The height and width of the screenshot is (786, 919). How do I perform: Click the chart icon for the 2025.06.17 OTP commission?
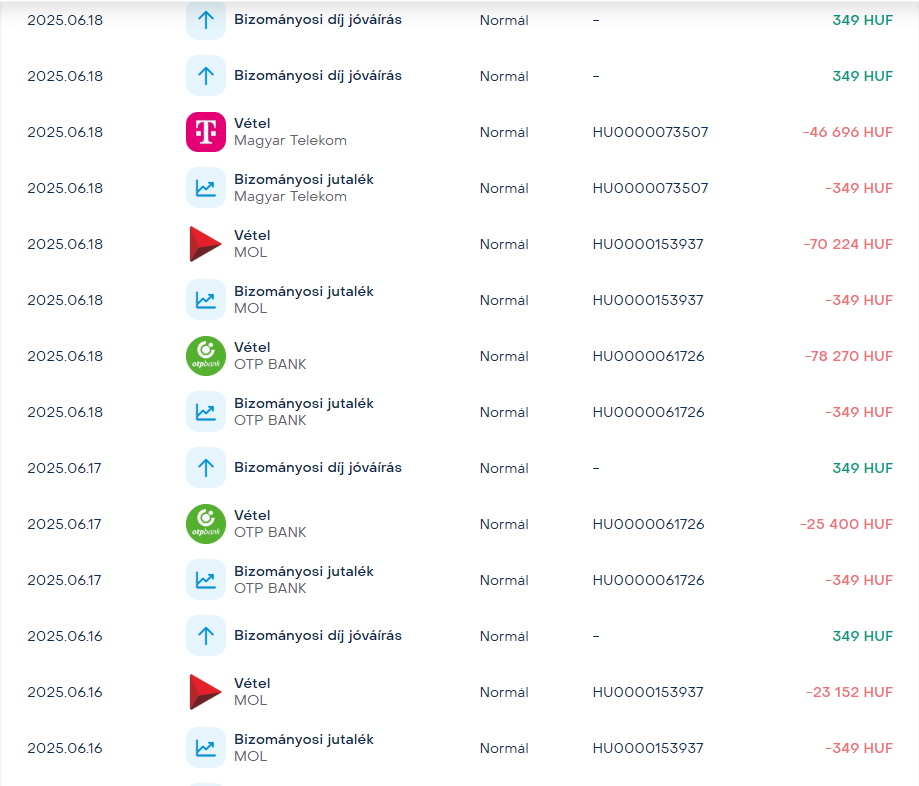[206, 580]
